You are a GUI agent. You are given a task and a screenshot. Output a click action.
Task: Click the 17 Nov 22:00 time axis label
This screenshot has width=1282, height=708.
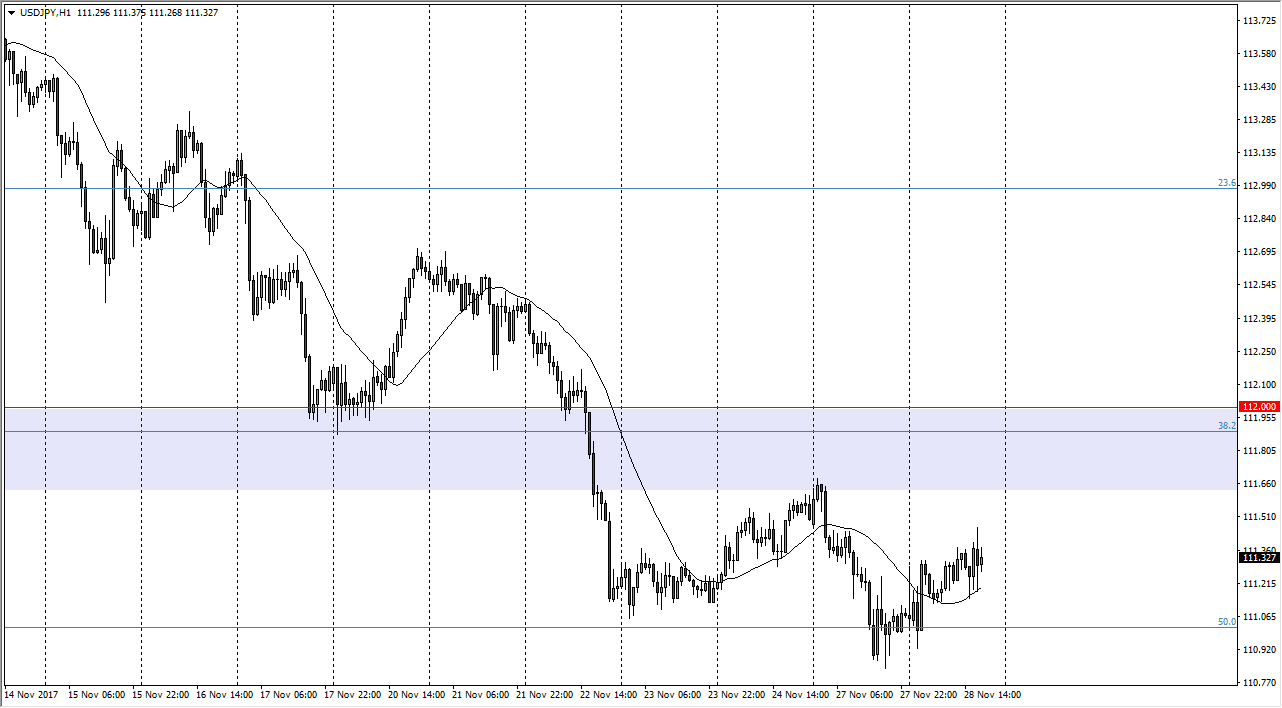352,695
